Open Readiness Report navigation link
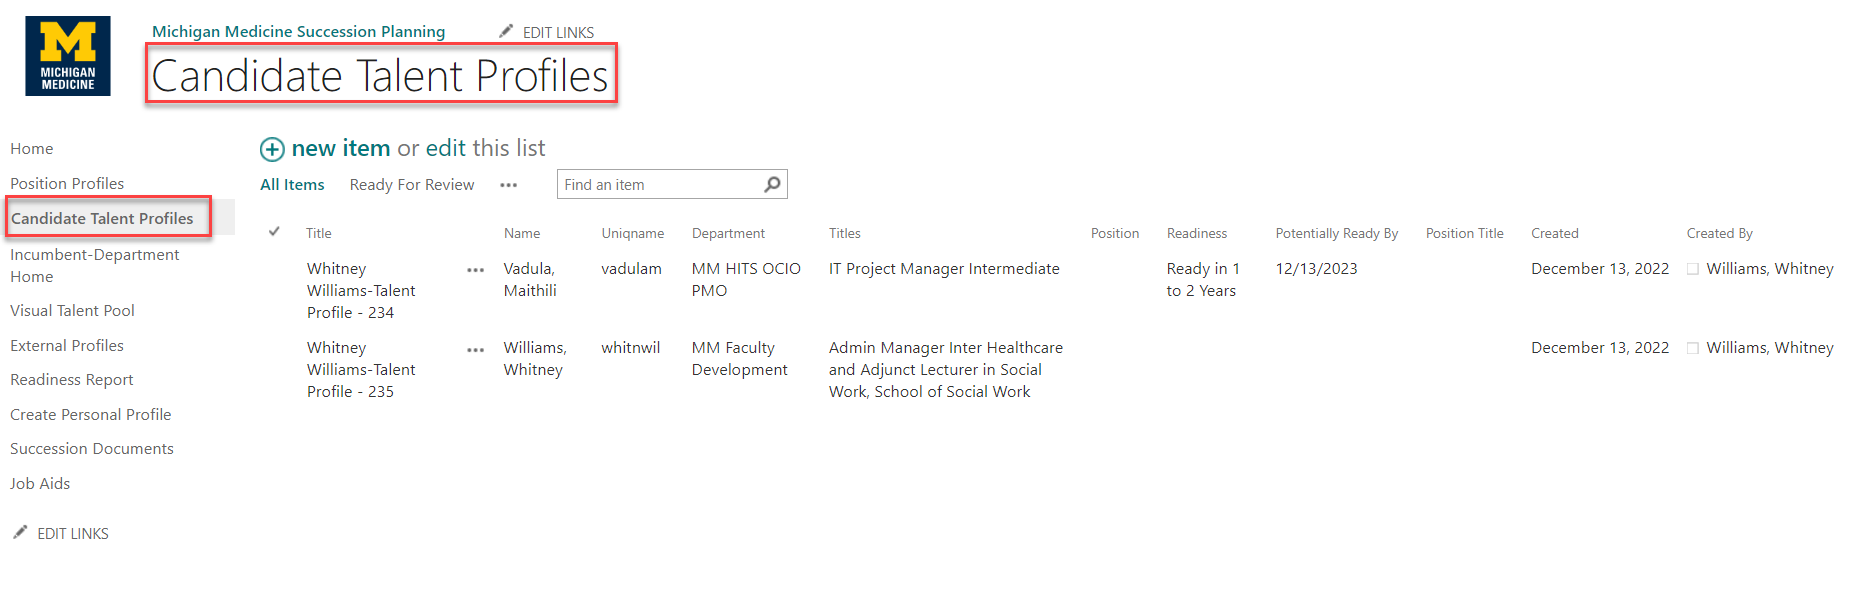 pos(72,380)
